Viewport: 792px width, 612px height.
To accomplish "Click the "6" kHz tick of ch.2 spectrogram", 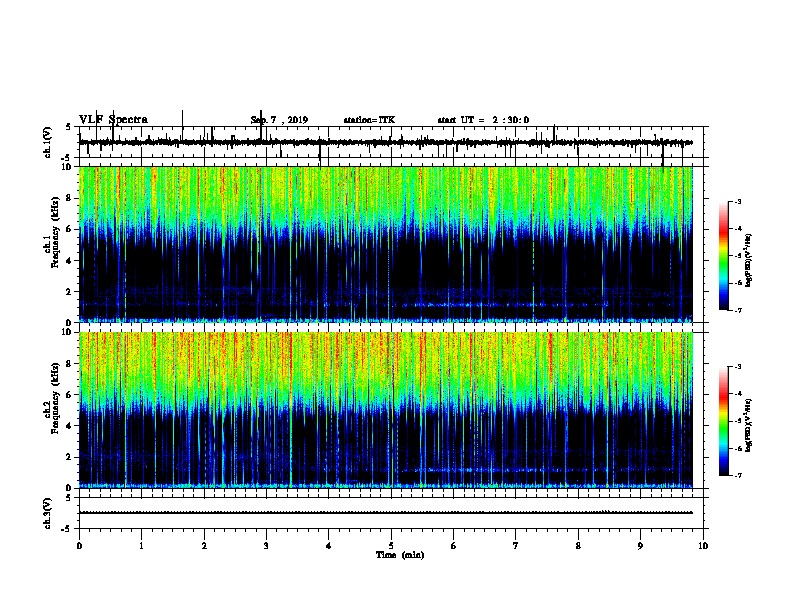I will (69, 395).
